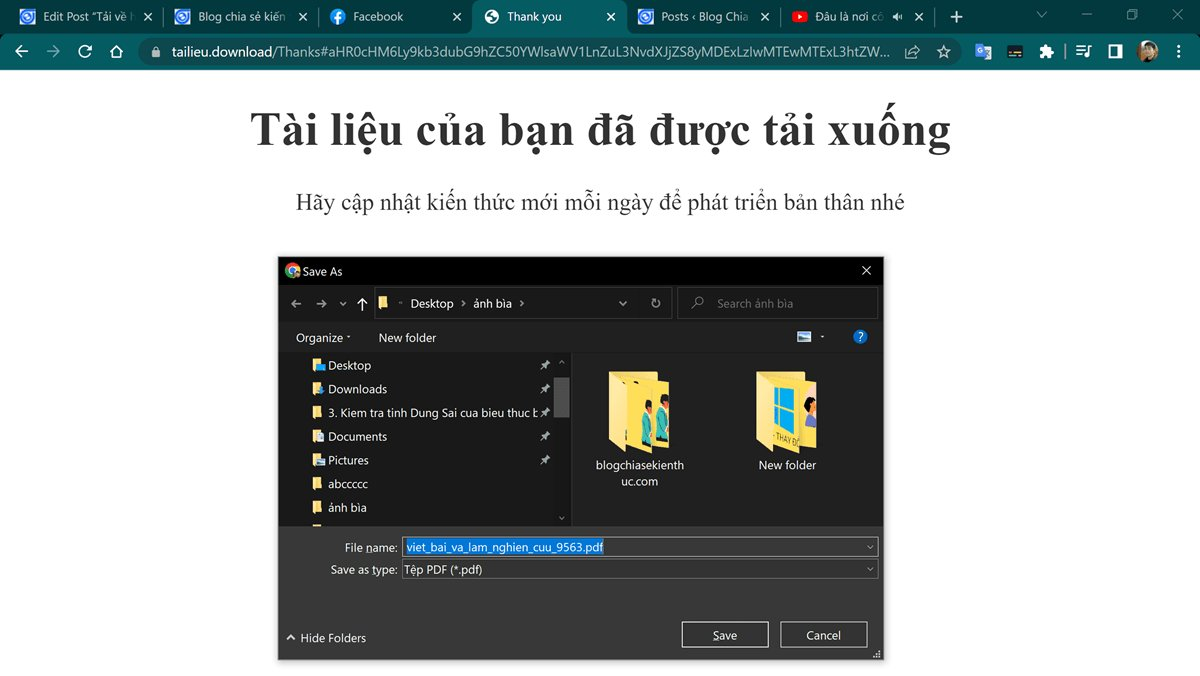Reload the page with the refresh icon
The width and height of the screenshot is (1200, 676).
pyautogui.click(x=85, y=52)
